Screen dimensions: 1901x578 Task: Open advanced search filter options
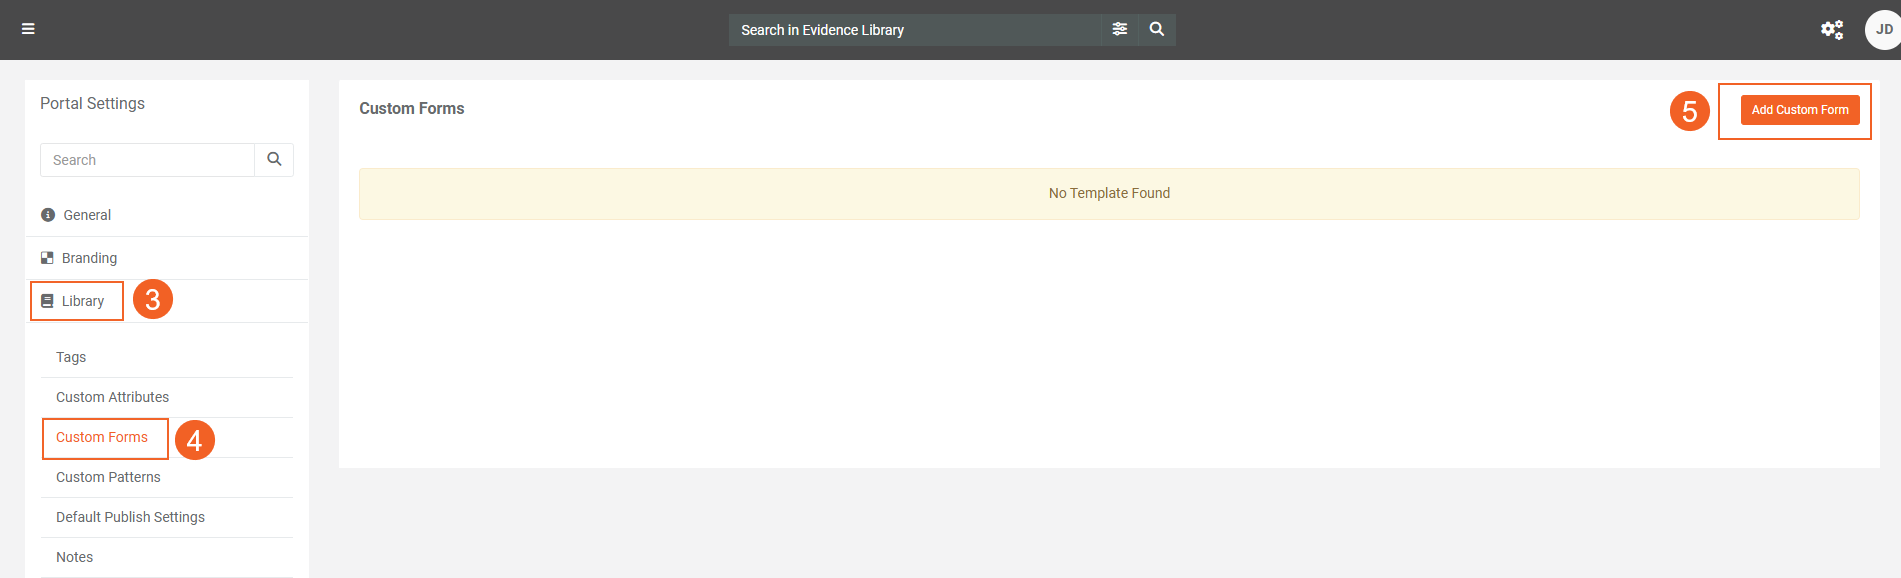(1120, 29)
